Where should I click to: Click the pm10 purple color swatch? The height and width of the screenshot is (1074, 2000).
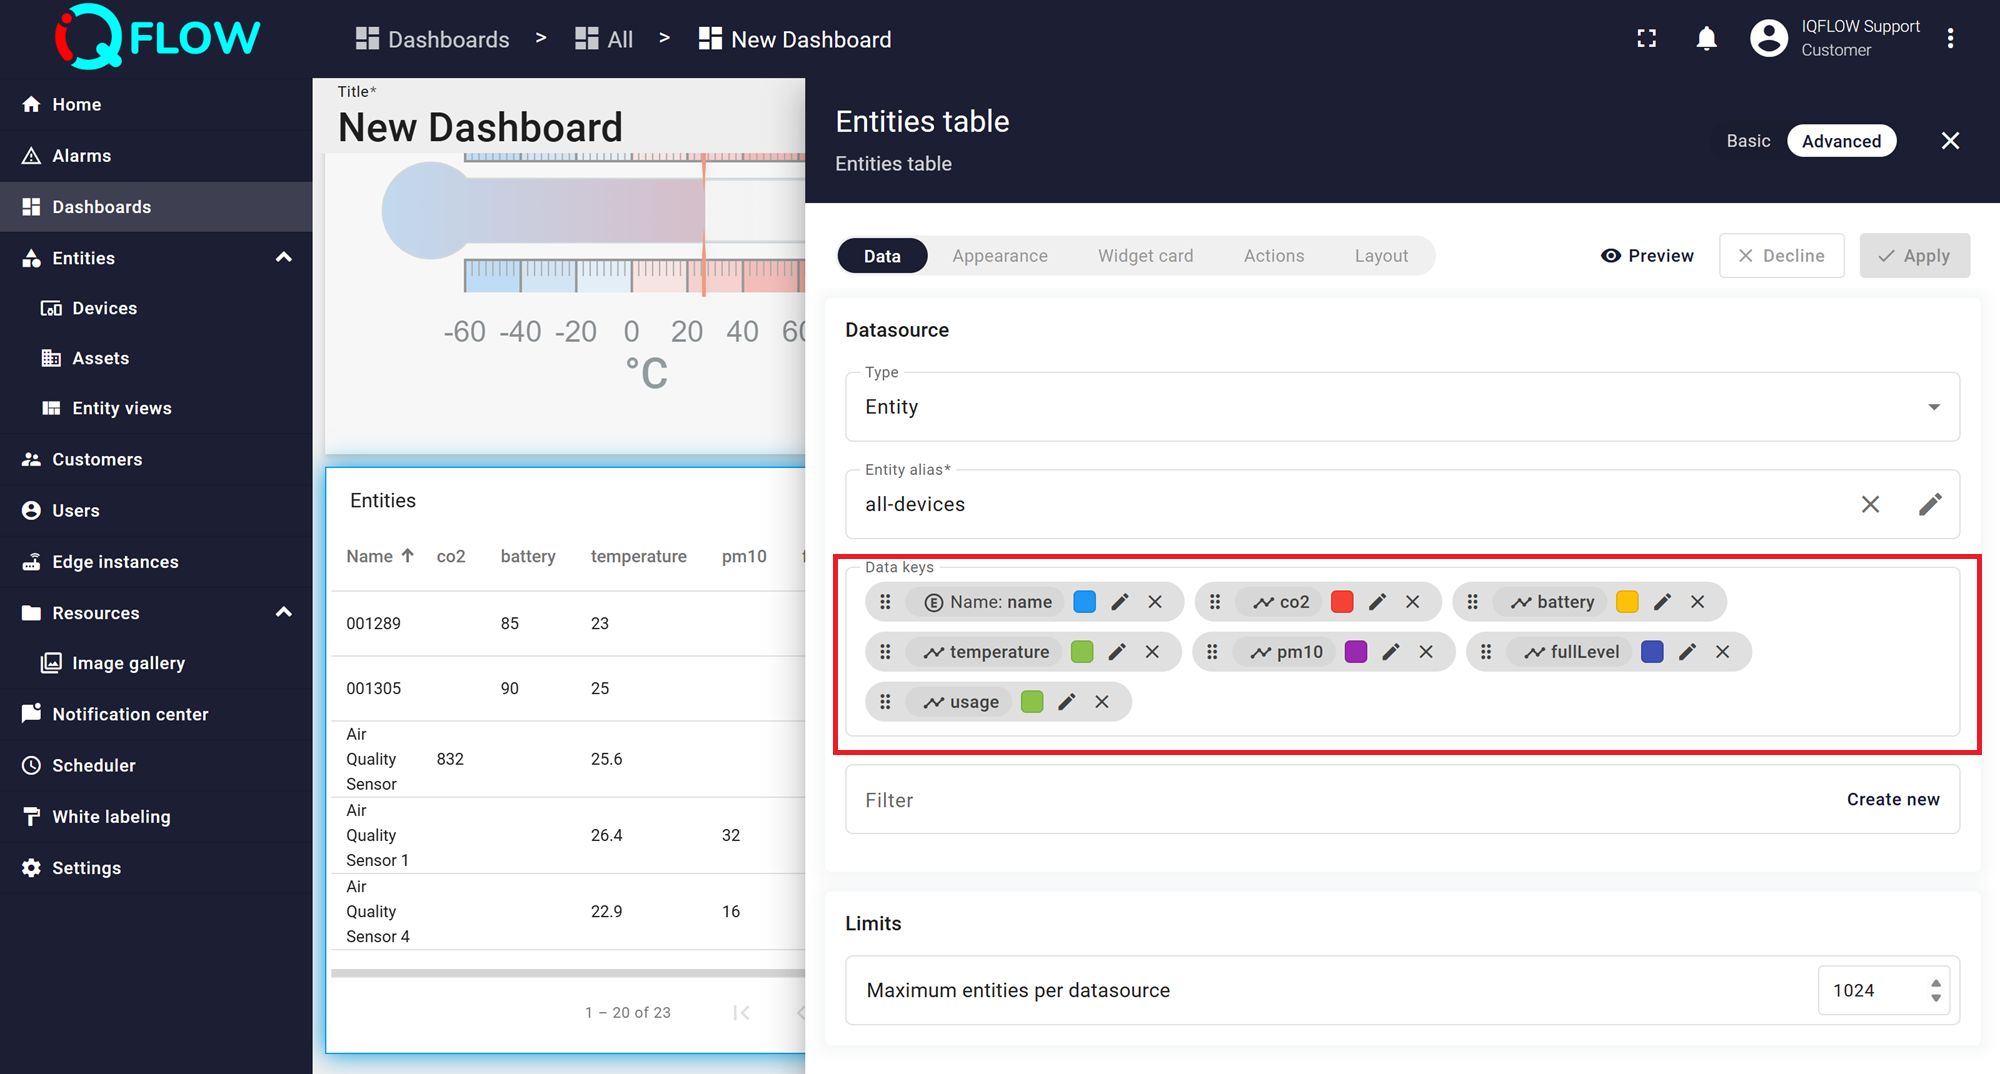(1356, 652)
